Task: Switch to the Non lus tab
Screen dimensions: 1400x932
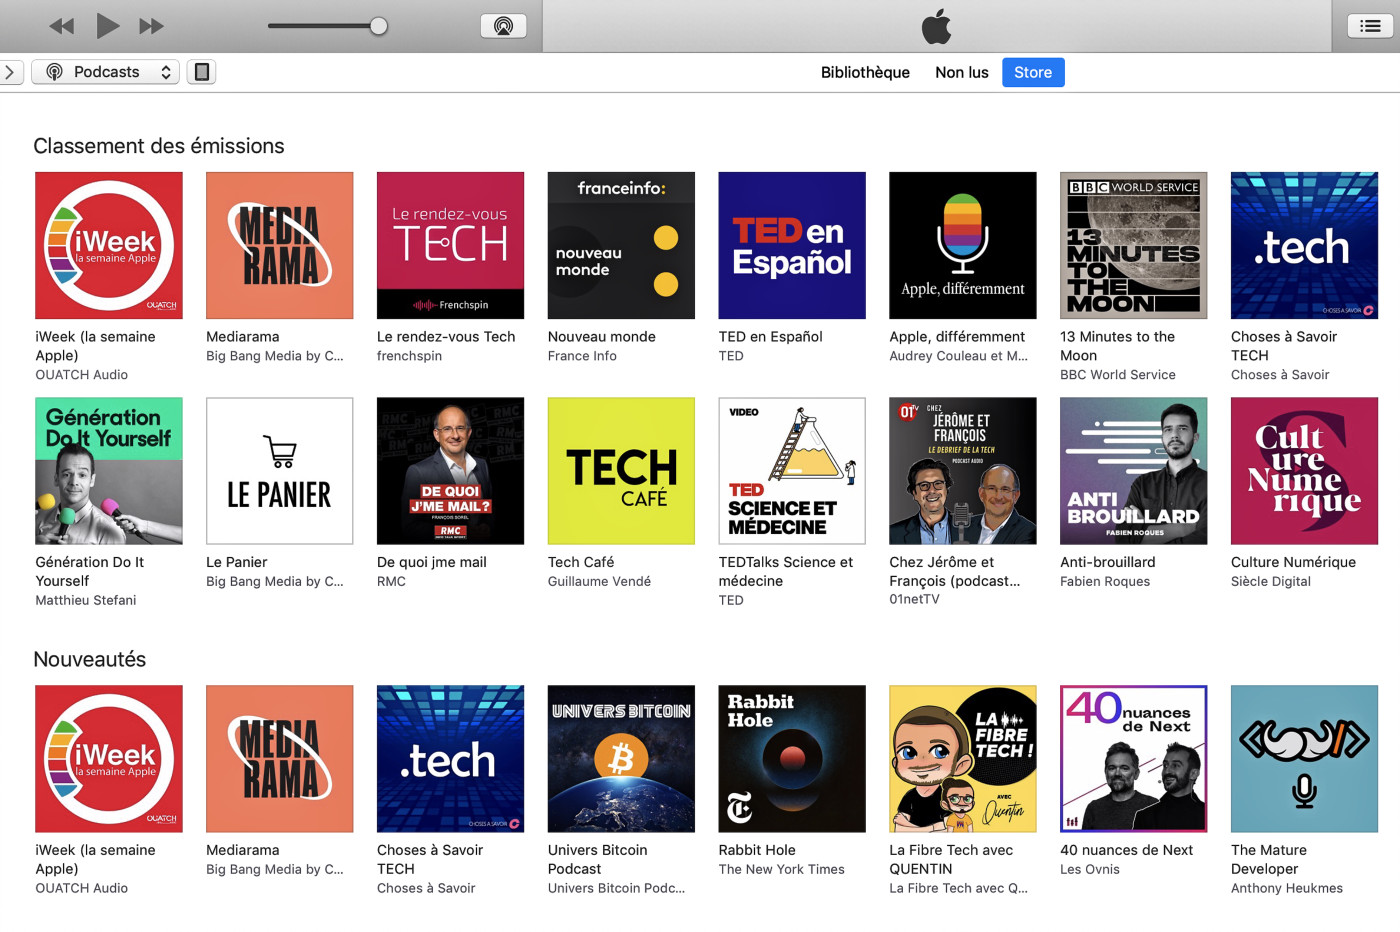Action: (x=961, y=72)
